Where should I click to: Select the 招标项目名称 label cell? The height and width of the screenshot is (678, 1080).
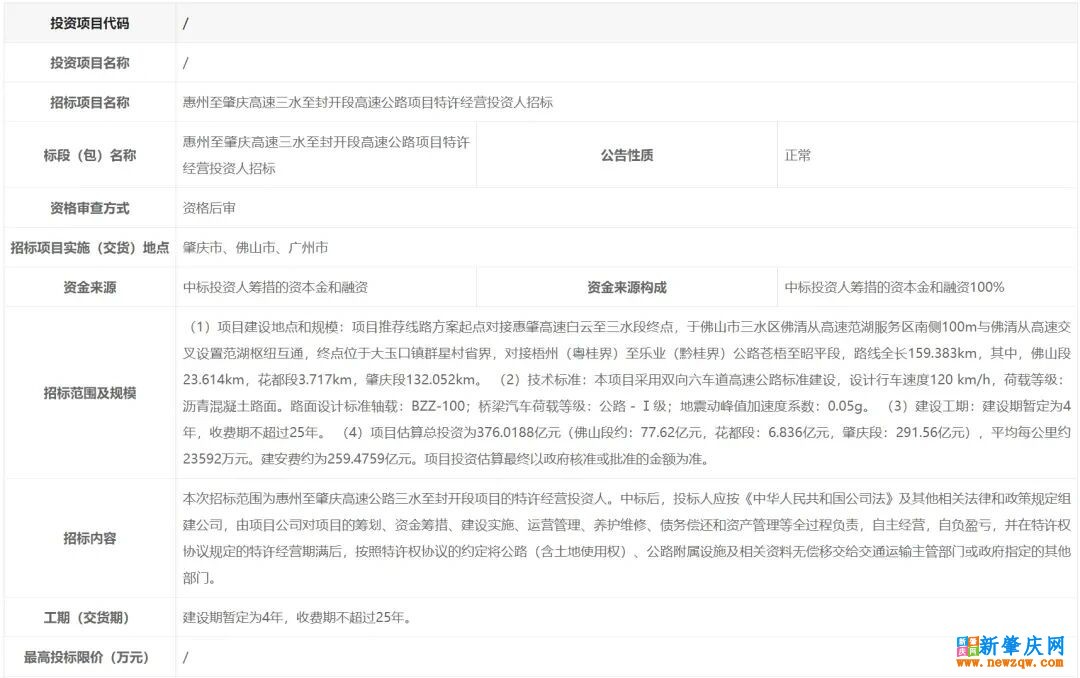coord(89,102)
